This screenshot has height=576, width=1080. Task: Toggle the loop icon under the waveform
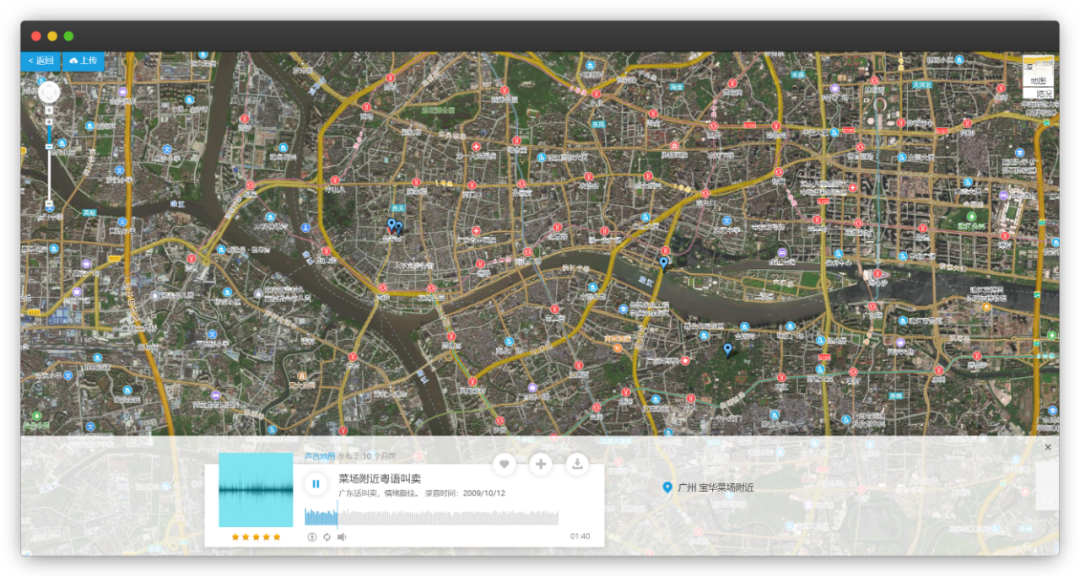click(x=326, y=537)
